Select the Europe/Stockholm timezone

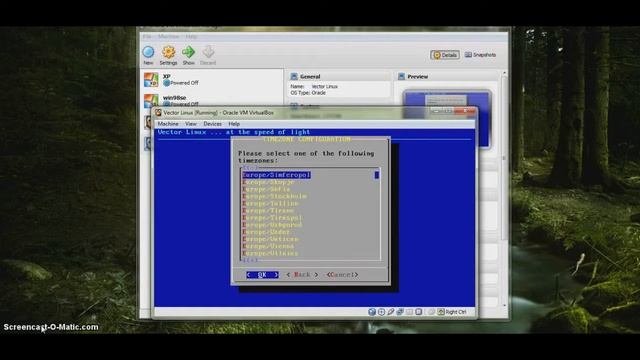pos(274,196)
